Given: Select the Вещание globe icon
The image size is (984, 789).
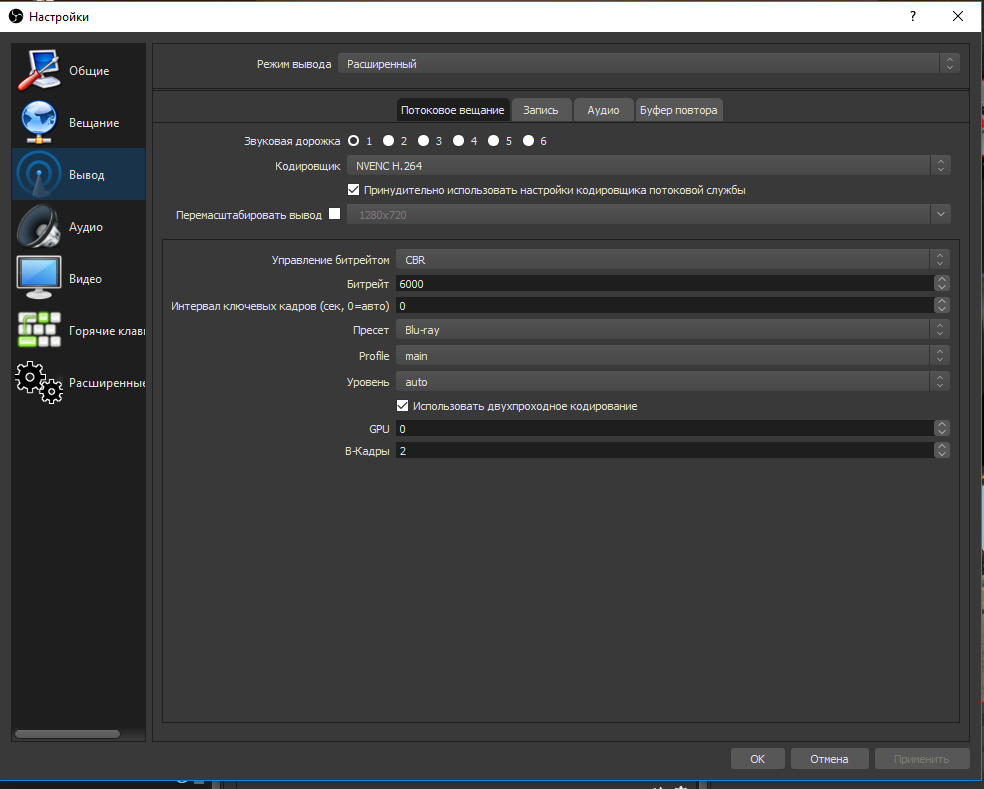Looking at the screenshot, I should click(x=39, y=122).
